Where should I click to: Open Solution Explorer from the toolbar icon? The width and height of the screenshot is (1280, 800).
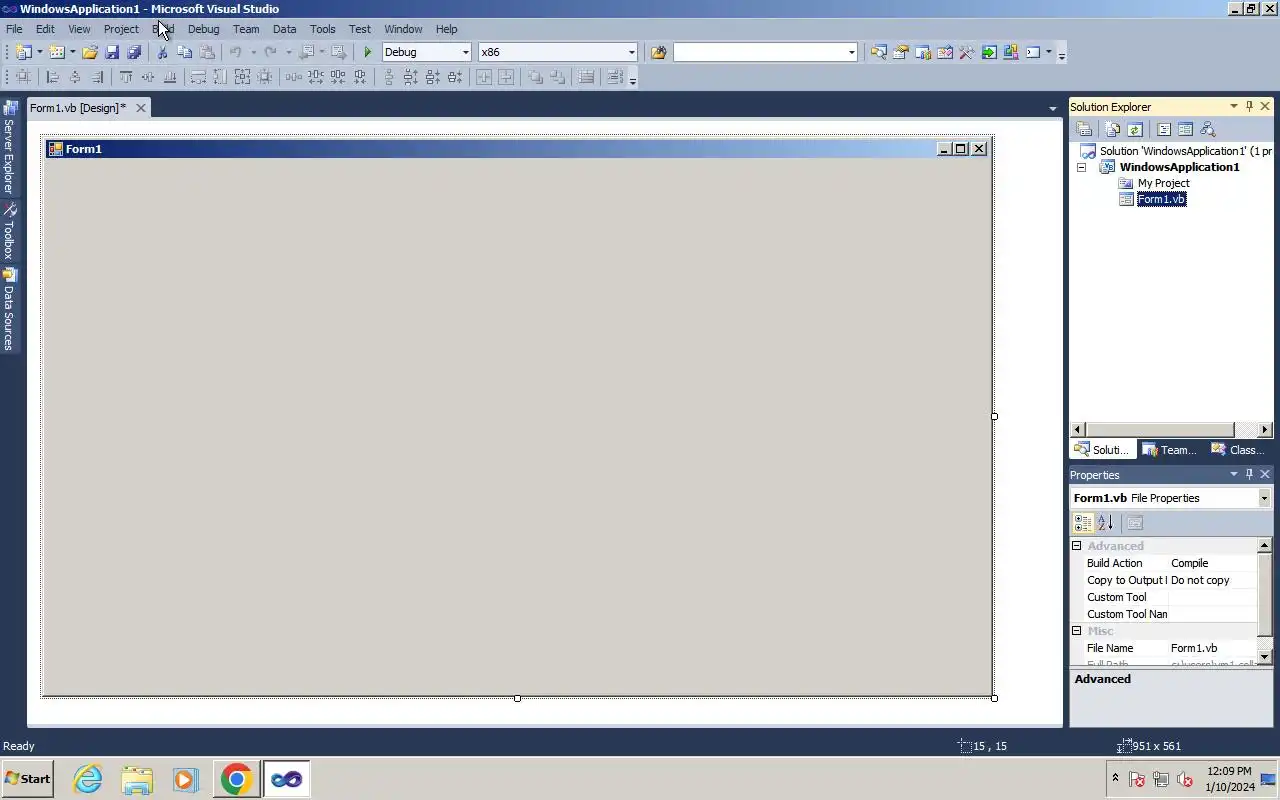coord(878,52)
